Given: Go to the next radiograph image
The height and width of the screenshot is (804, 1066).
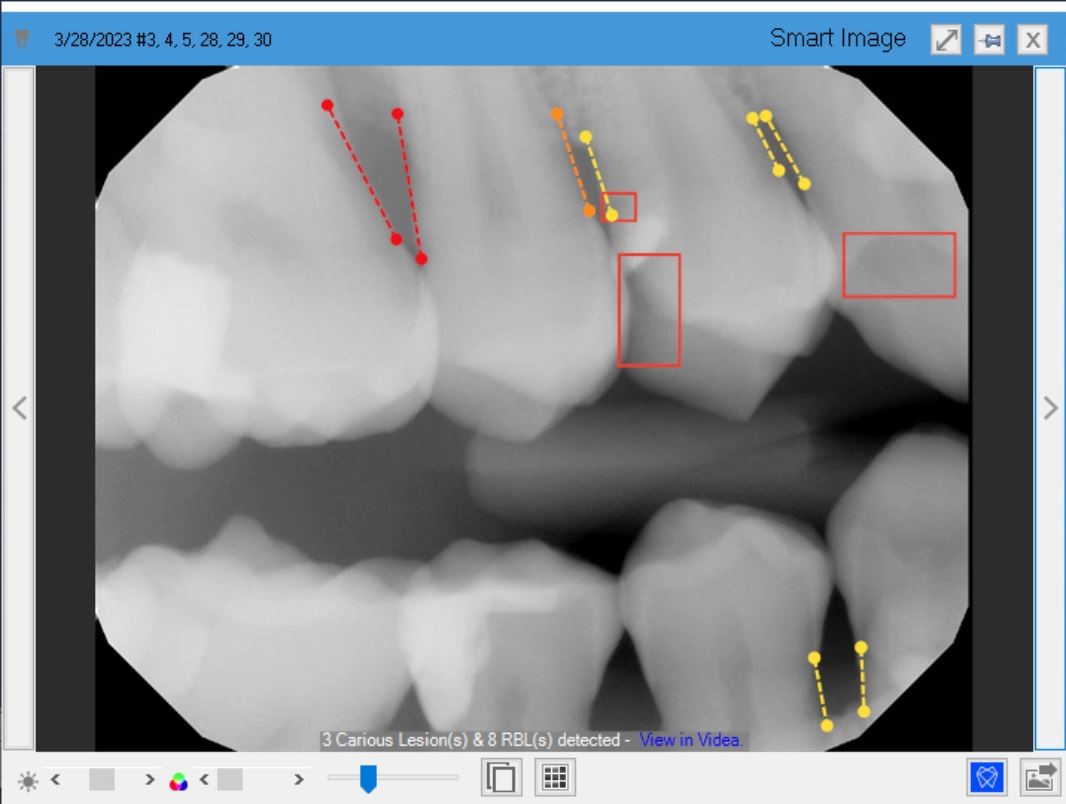Looking at the screenshot, I should click(1050, 408).
